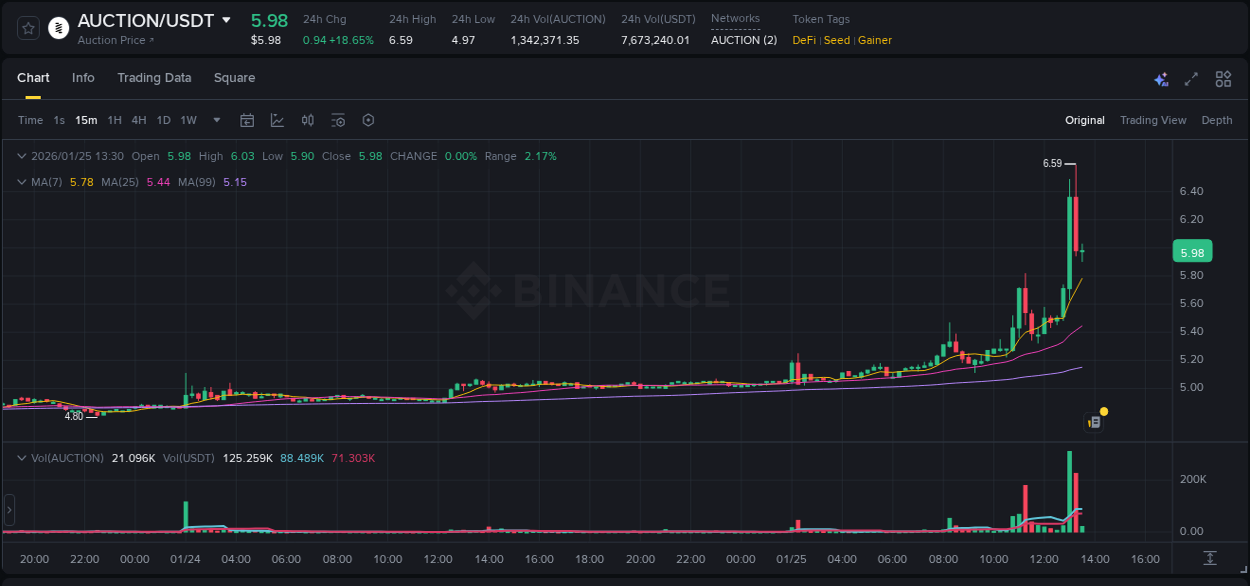Viewport: 1250px width, 586px height.
Task: Follow the Auction Price link
Action: click(x=116, y=39)
